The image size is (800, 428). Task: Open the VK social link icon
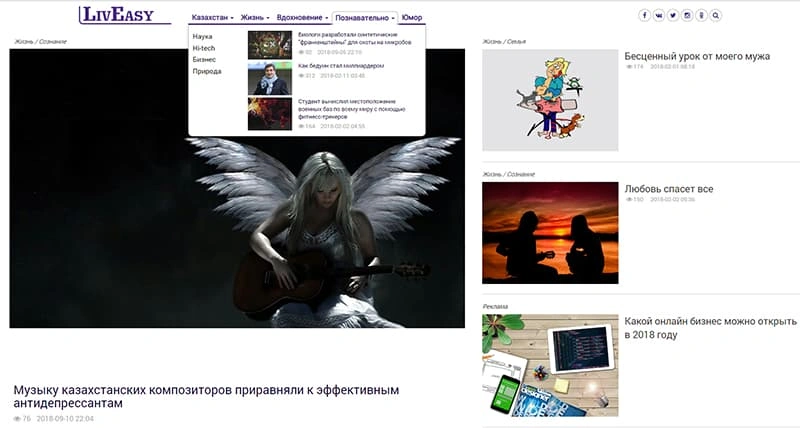point(659,15)
